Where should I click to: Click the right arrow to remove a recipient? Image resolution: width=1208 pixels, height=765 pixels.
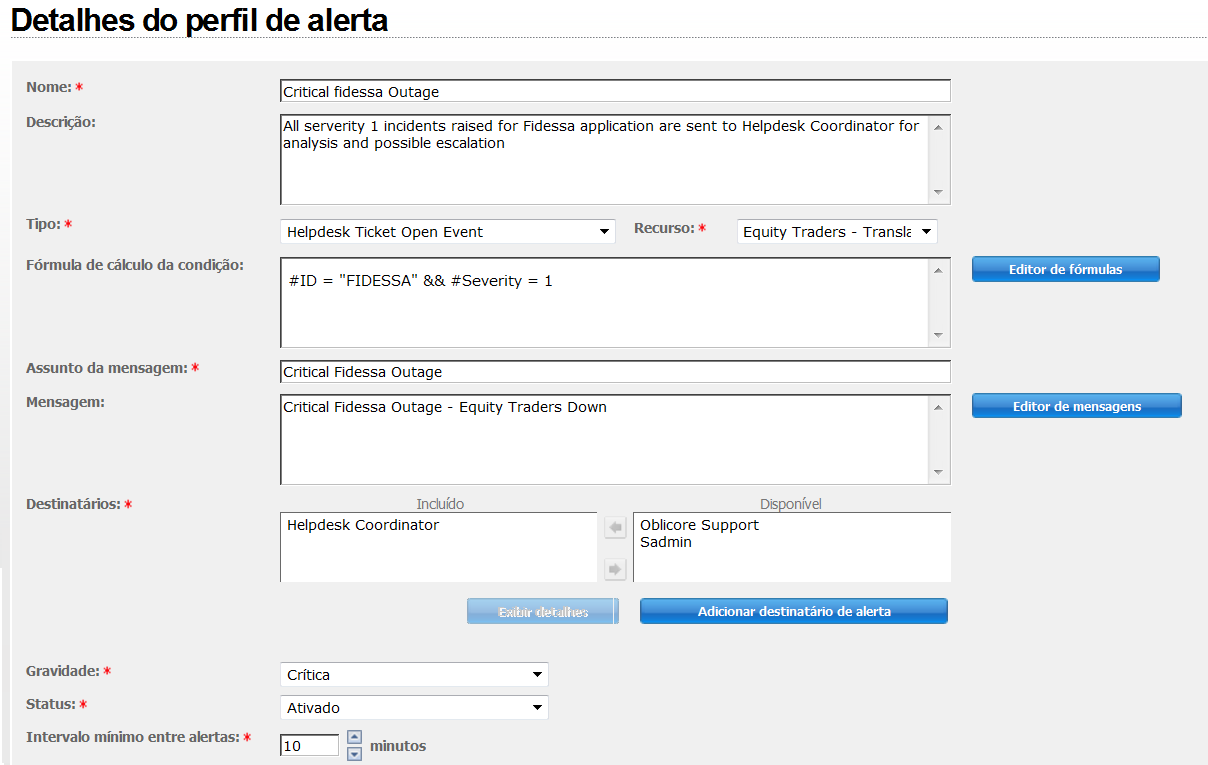615,568
